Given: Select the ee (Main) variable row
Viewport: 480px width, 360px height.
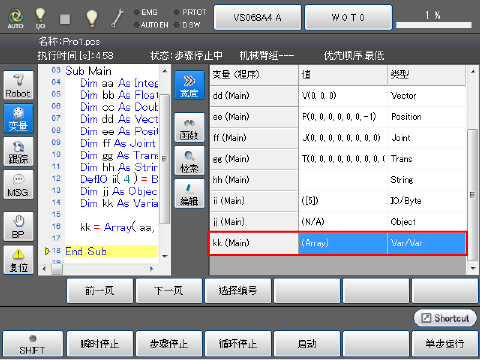Looking at the screenshot, I should (338, 117).
